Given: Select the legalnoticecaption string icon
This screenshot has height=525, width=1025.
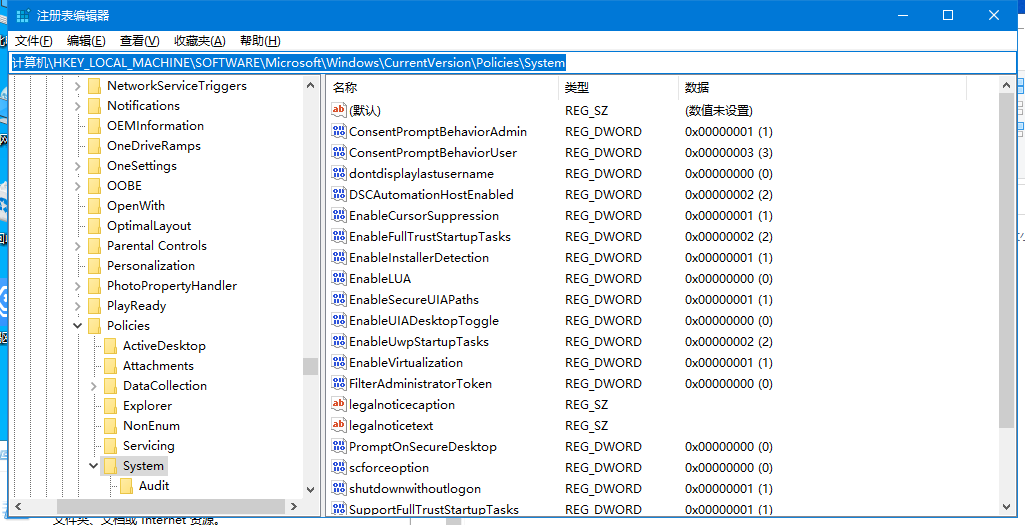Looking at the screenshot, I should tap(339, 404).
